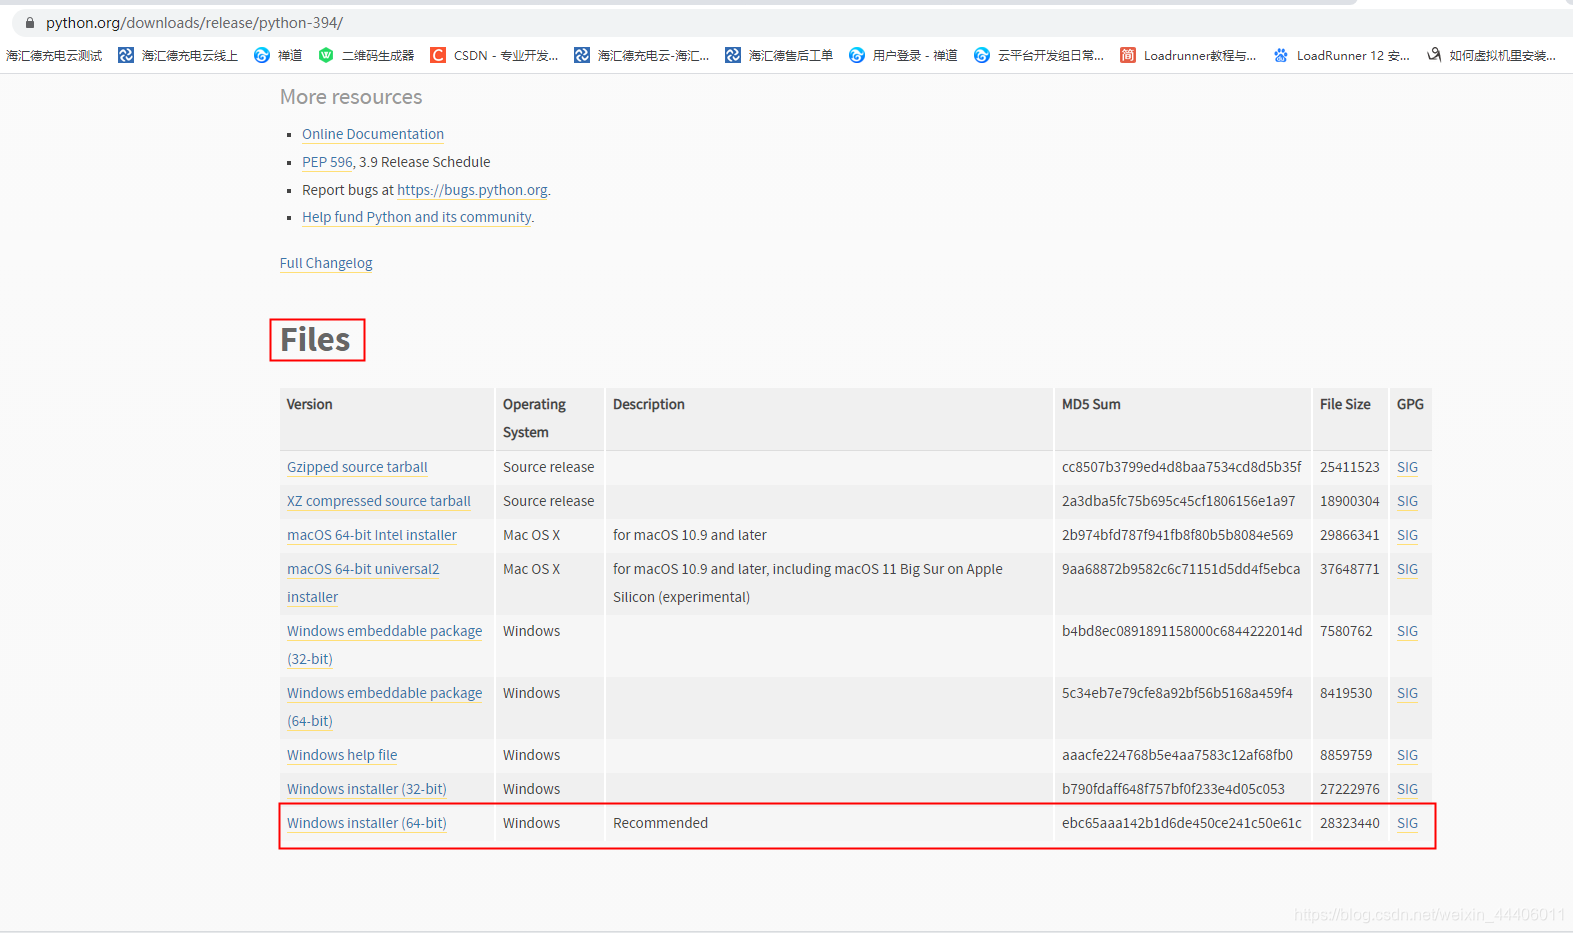Open the 云平台开发组日常 bookmark
The height and width of the screenshot is (933, 1573).
coord(1039,55)
